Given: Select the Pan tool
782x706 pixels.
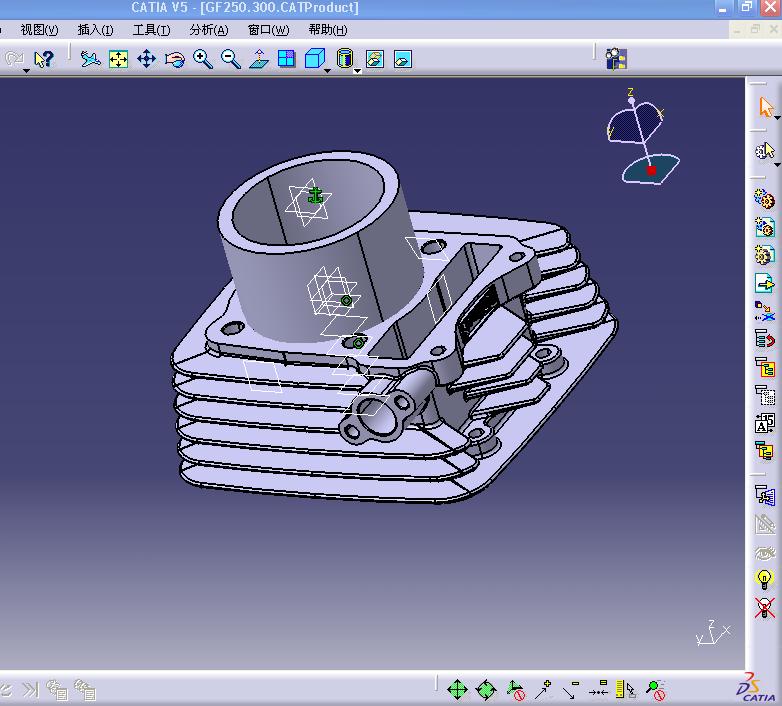Looking at the screenshot, I should (x=146, y=59).
